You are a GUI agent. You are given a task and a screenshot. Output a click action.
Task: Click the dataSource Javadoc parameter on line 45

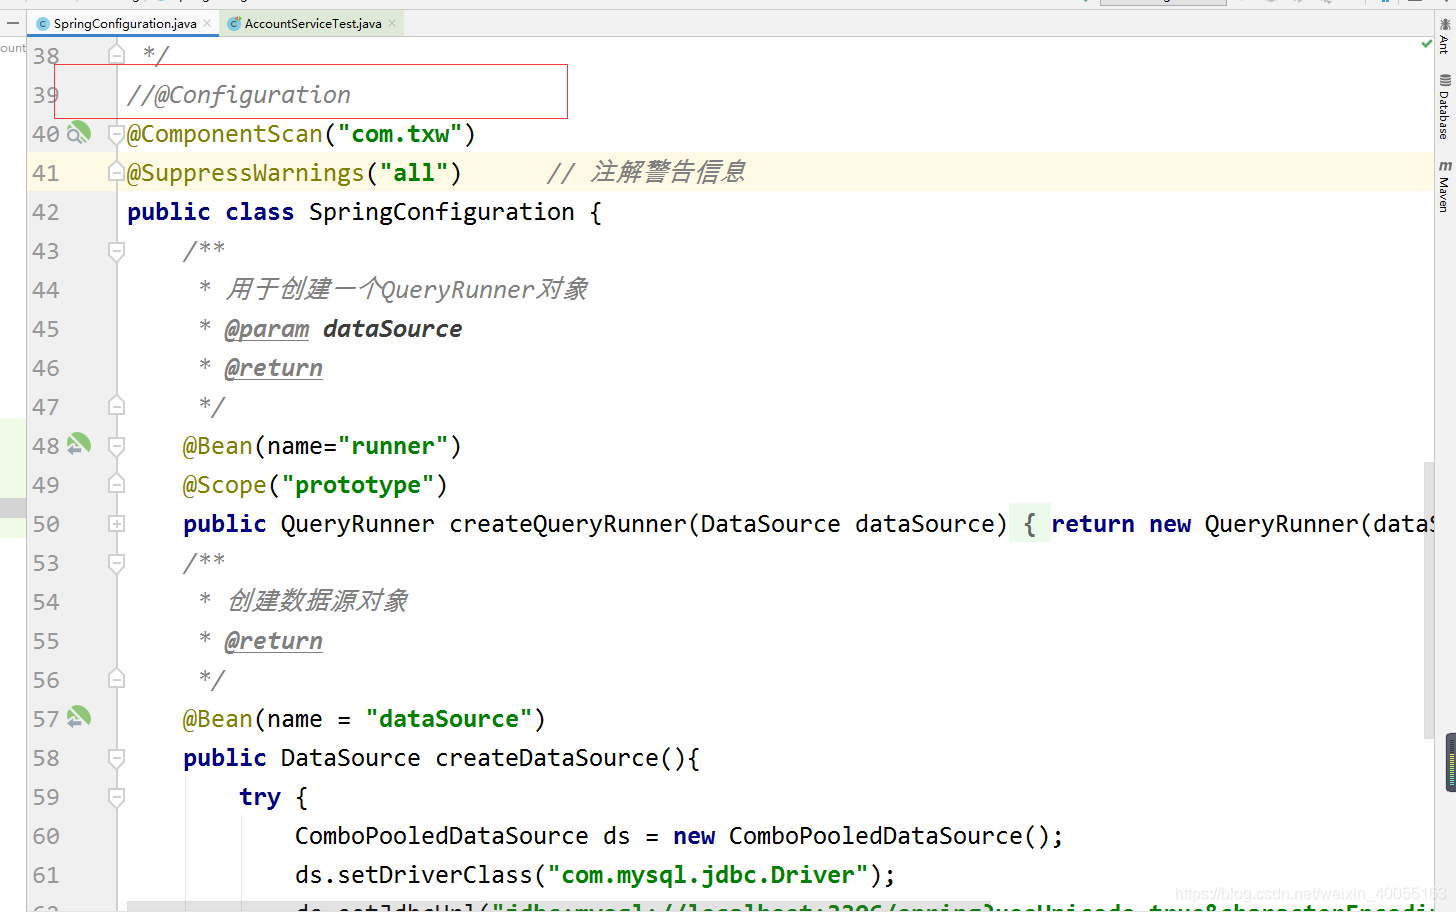coord(393,329)
